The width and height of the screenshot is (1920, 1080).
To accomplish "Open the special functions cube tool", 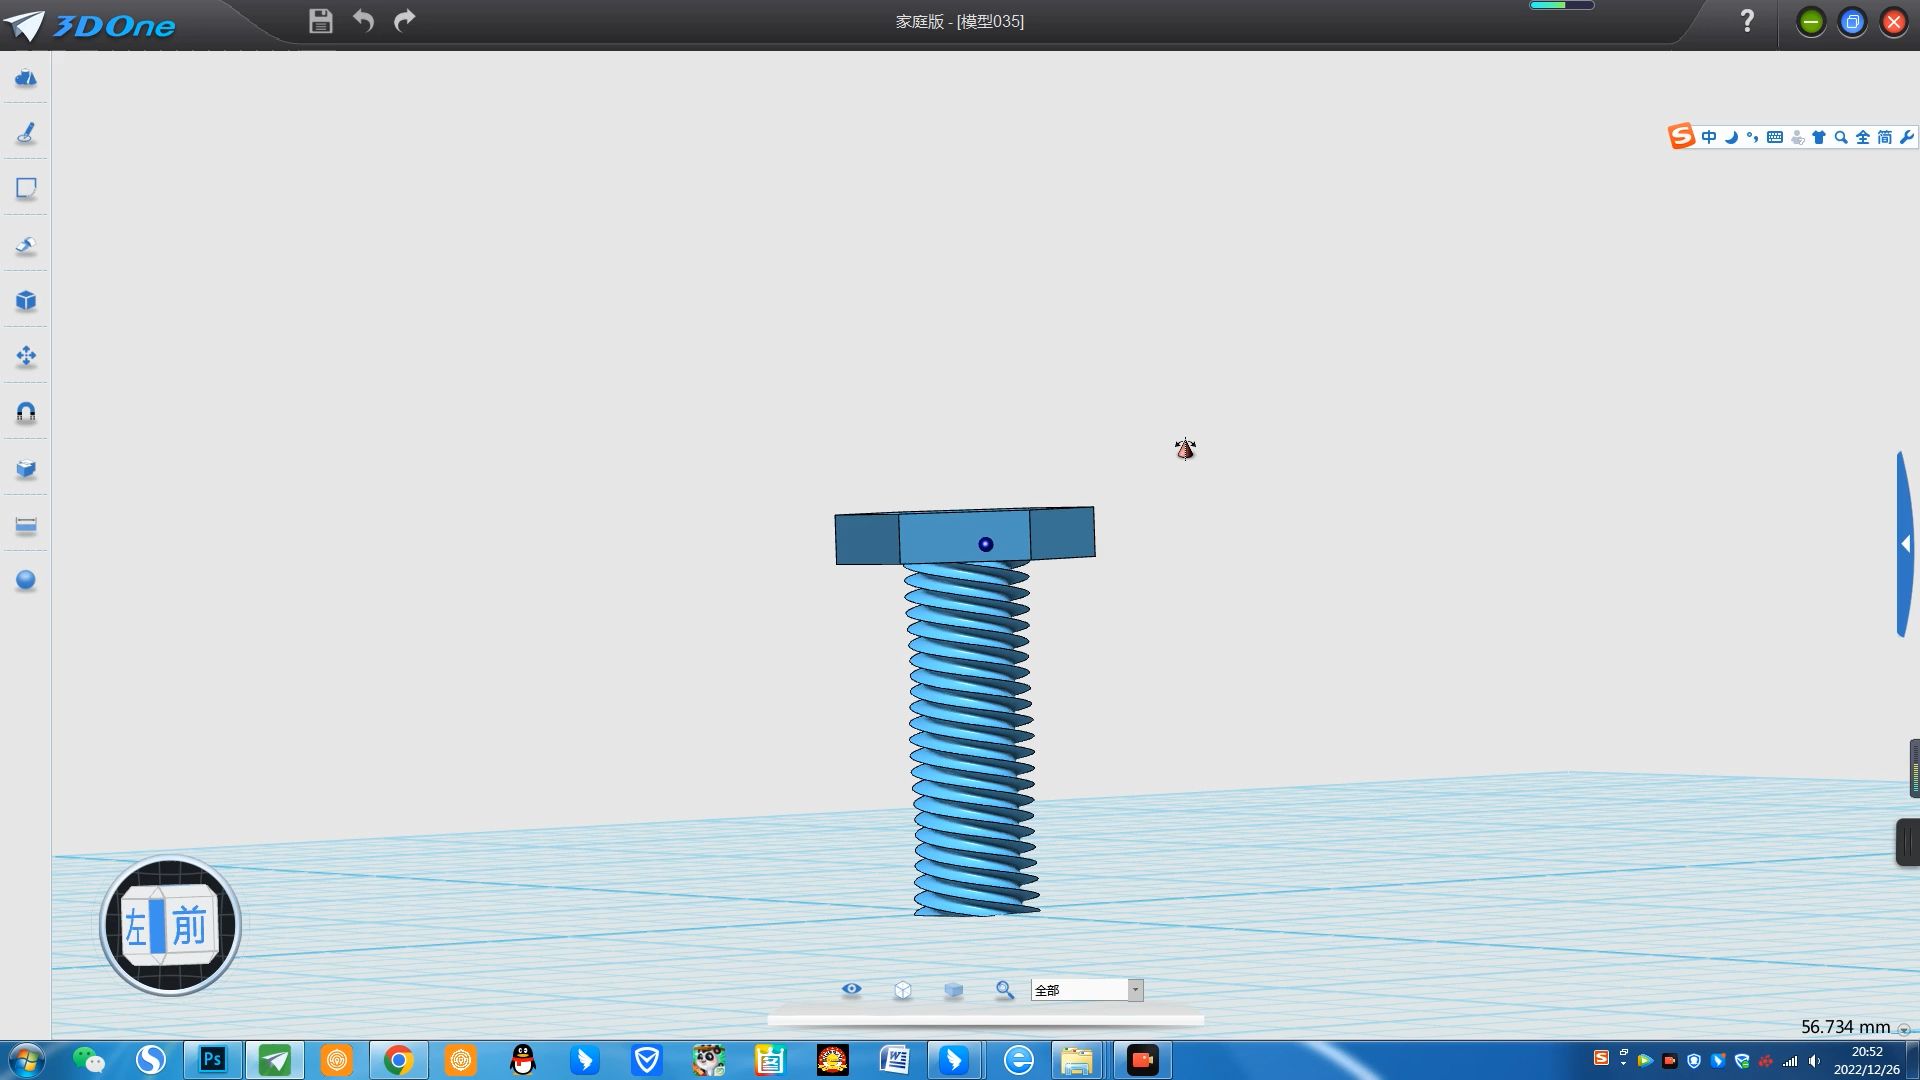I will coord(26,301).
